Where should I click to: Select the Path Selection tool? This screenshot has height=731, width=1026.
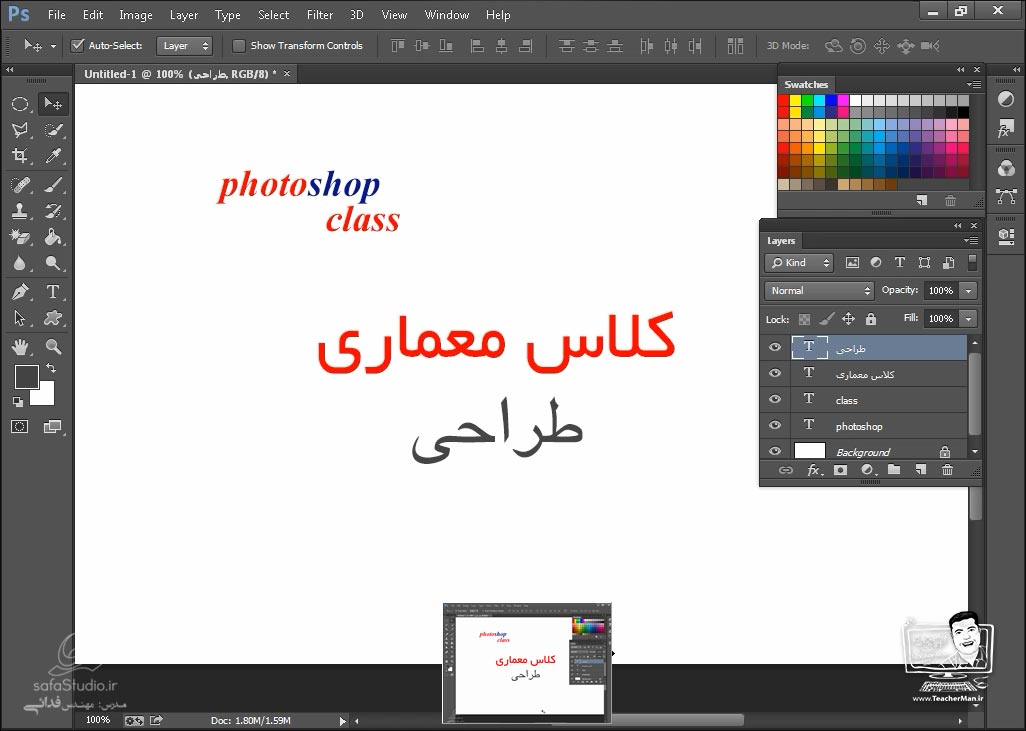coord(20,318)
